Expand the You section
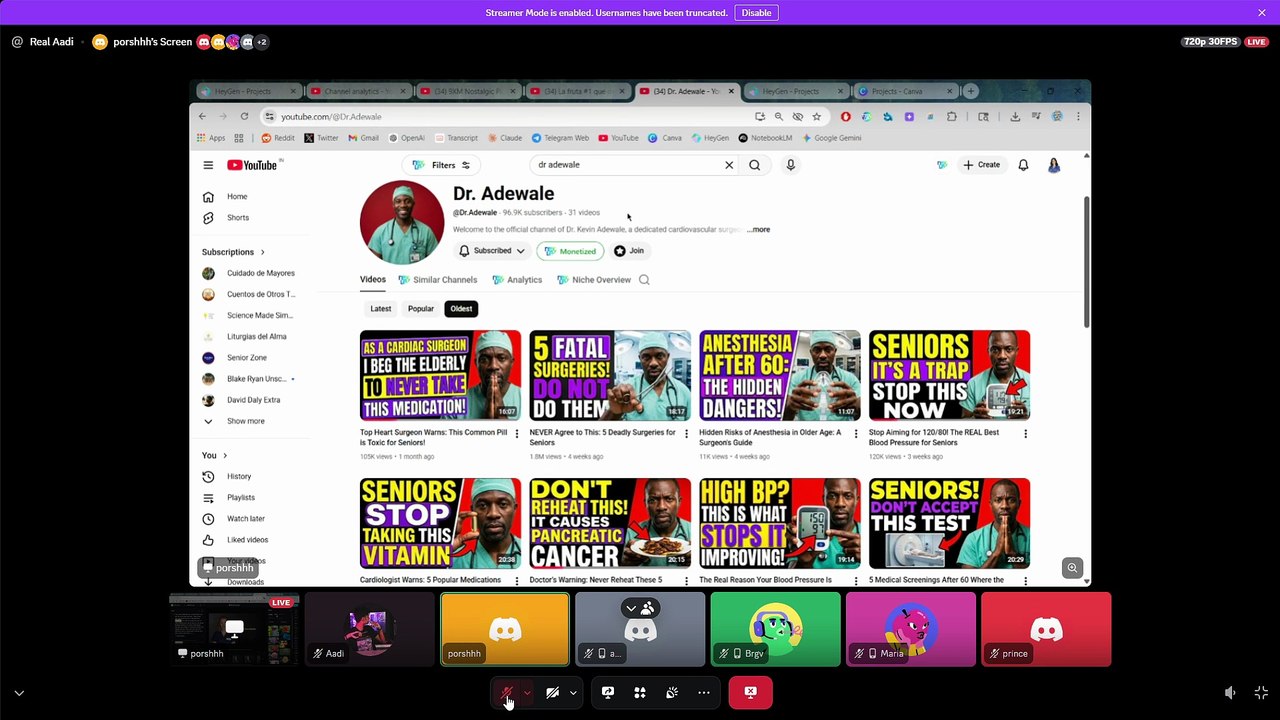The image size is (1280, 720). [214, 455]
